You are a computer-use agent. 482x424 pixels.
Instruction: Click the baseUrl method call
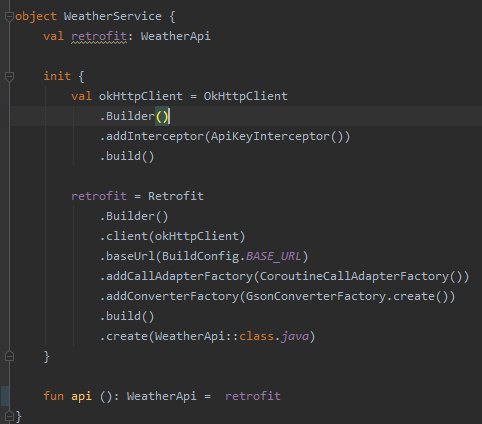tap(130, 256)
